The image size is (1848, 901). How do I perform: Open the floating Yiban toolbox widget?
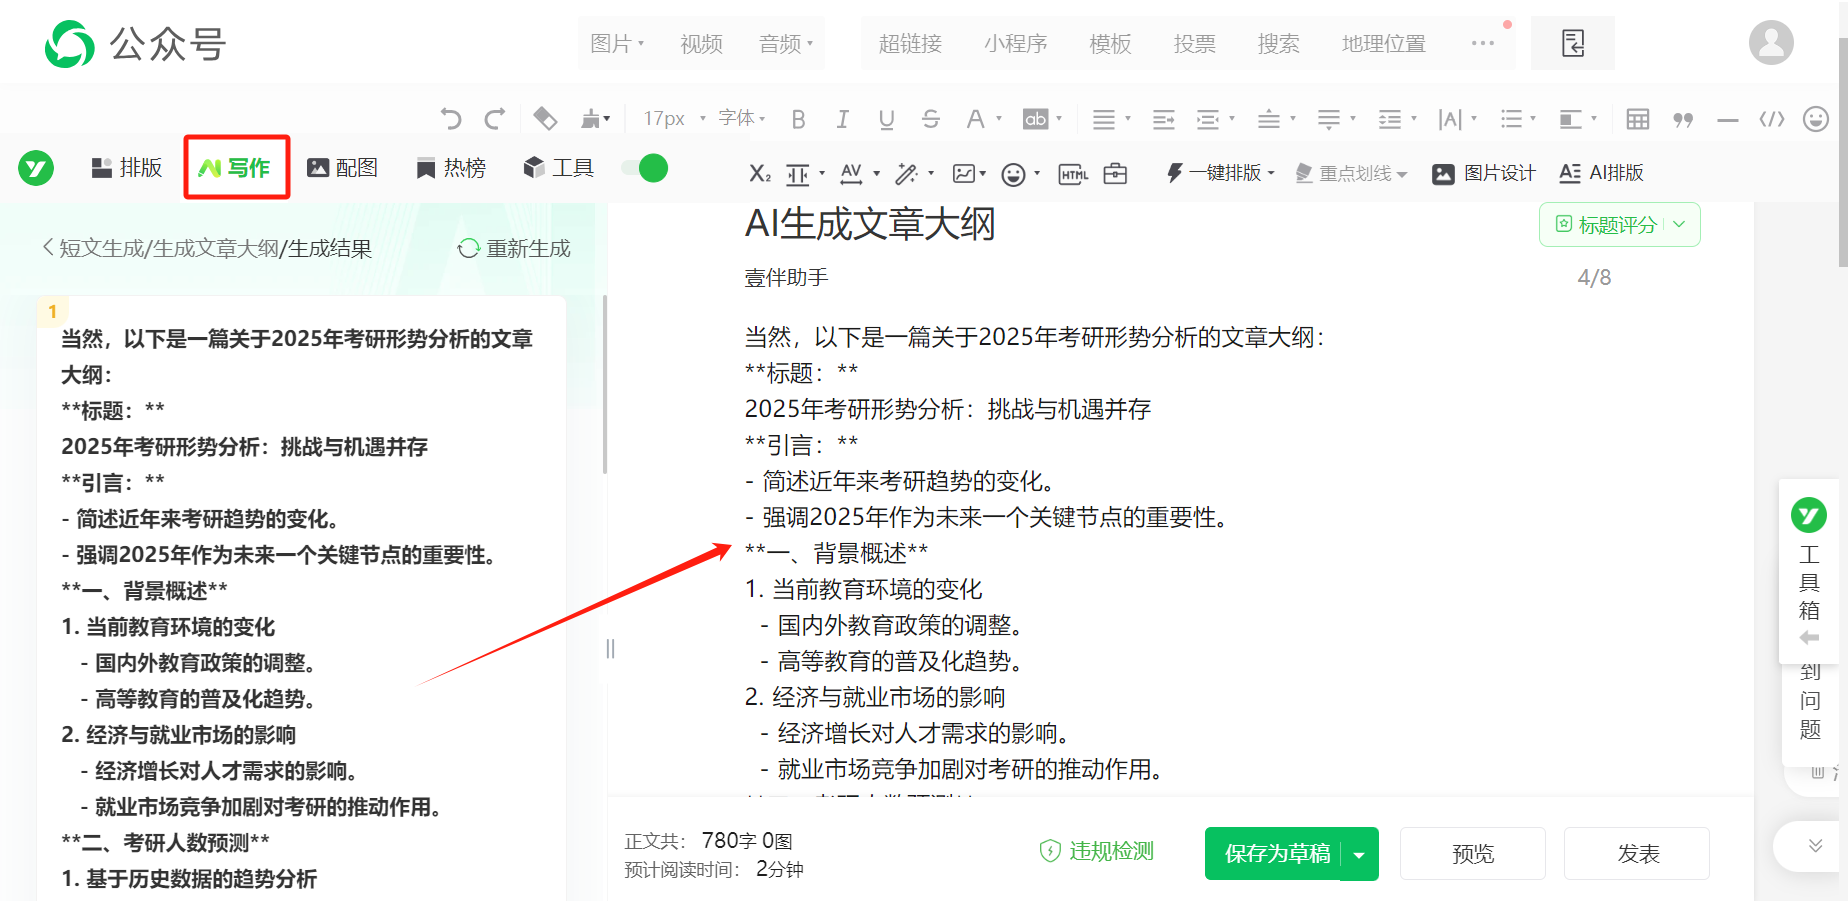pyautogui.click(x=1808, y=572)
